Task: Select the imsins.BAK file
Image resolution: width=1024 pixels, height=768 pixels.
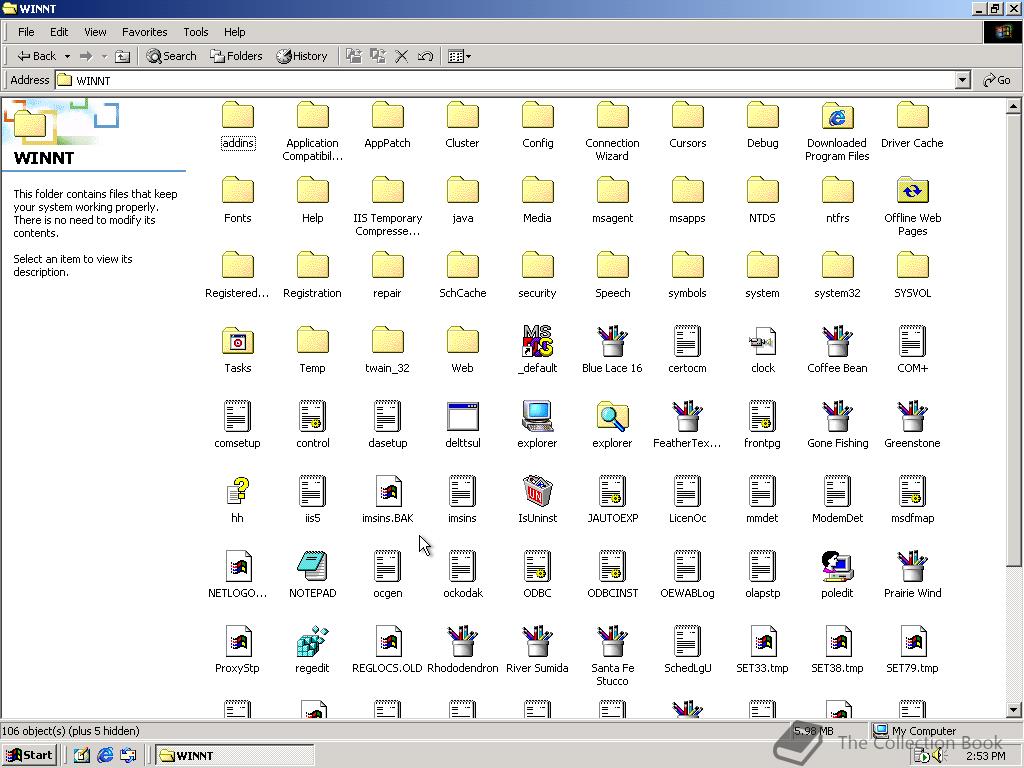Action: pyautogui.click(x=388, y=500)
